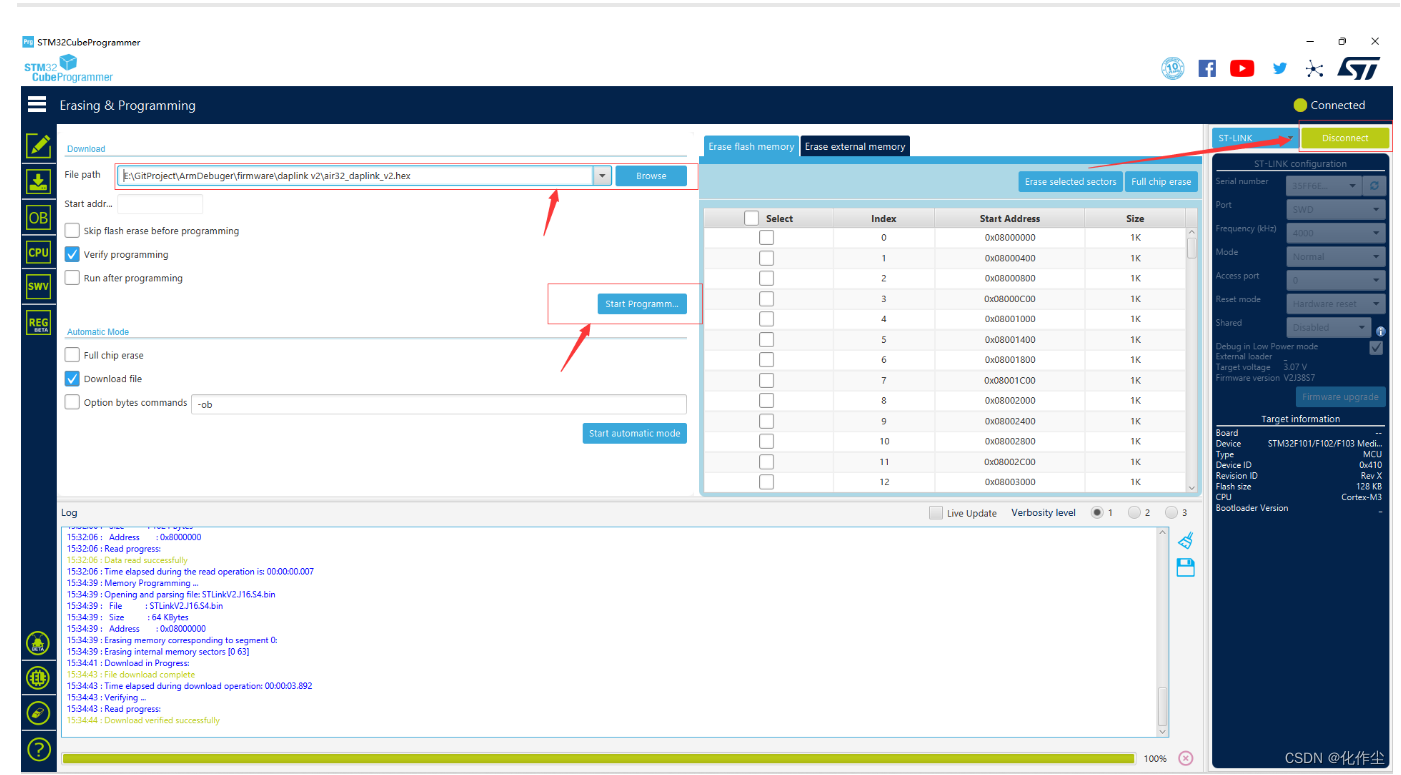Viewport: 1401px width, 775px height.
Task: Enable Full chip erase in Automatic Mode
Action: pyautogui.click(x=72, y=354)
